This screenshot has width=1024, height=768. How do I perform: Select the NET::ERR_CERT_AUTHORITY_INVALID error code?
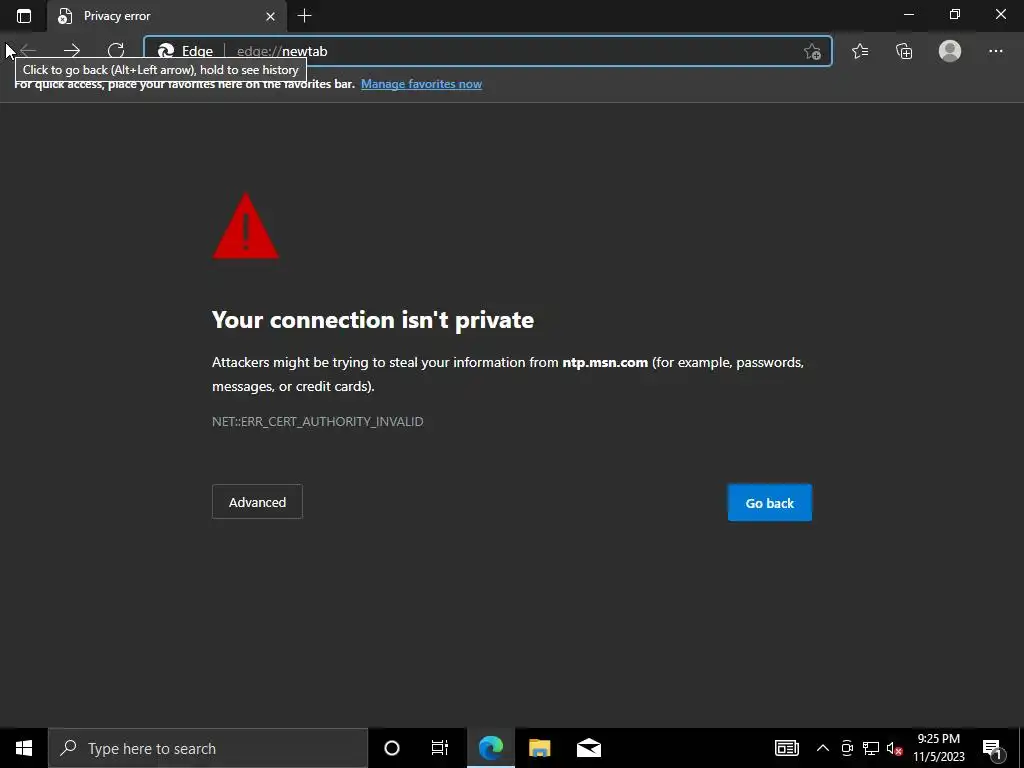pos(317,421)
